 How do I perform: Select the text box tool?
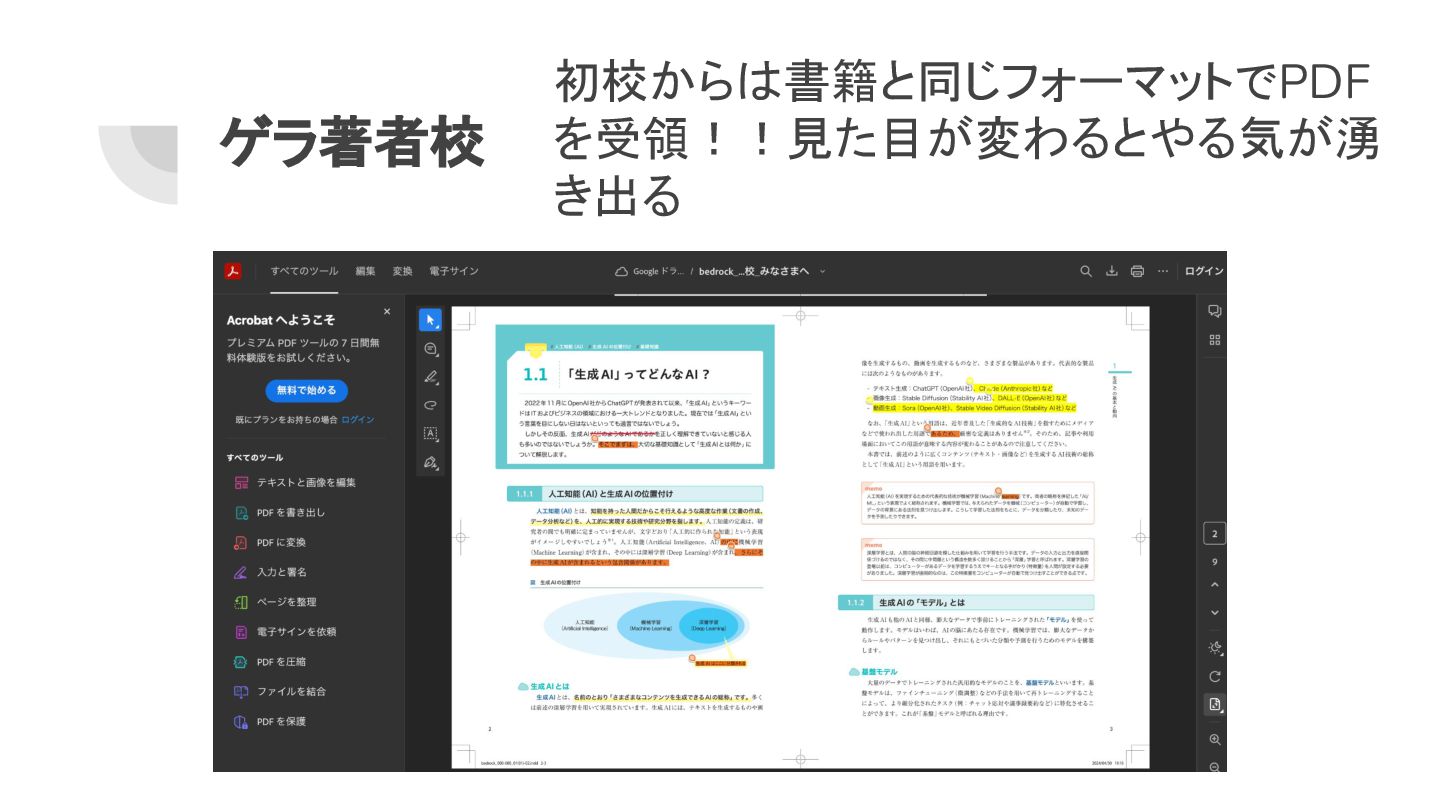[x=430, y=434]
